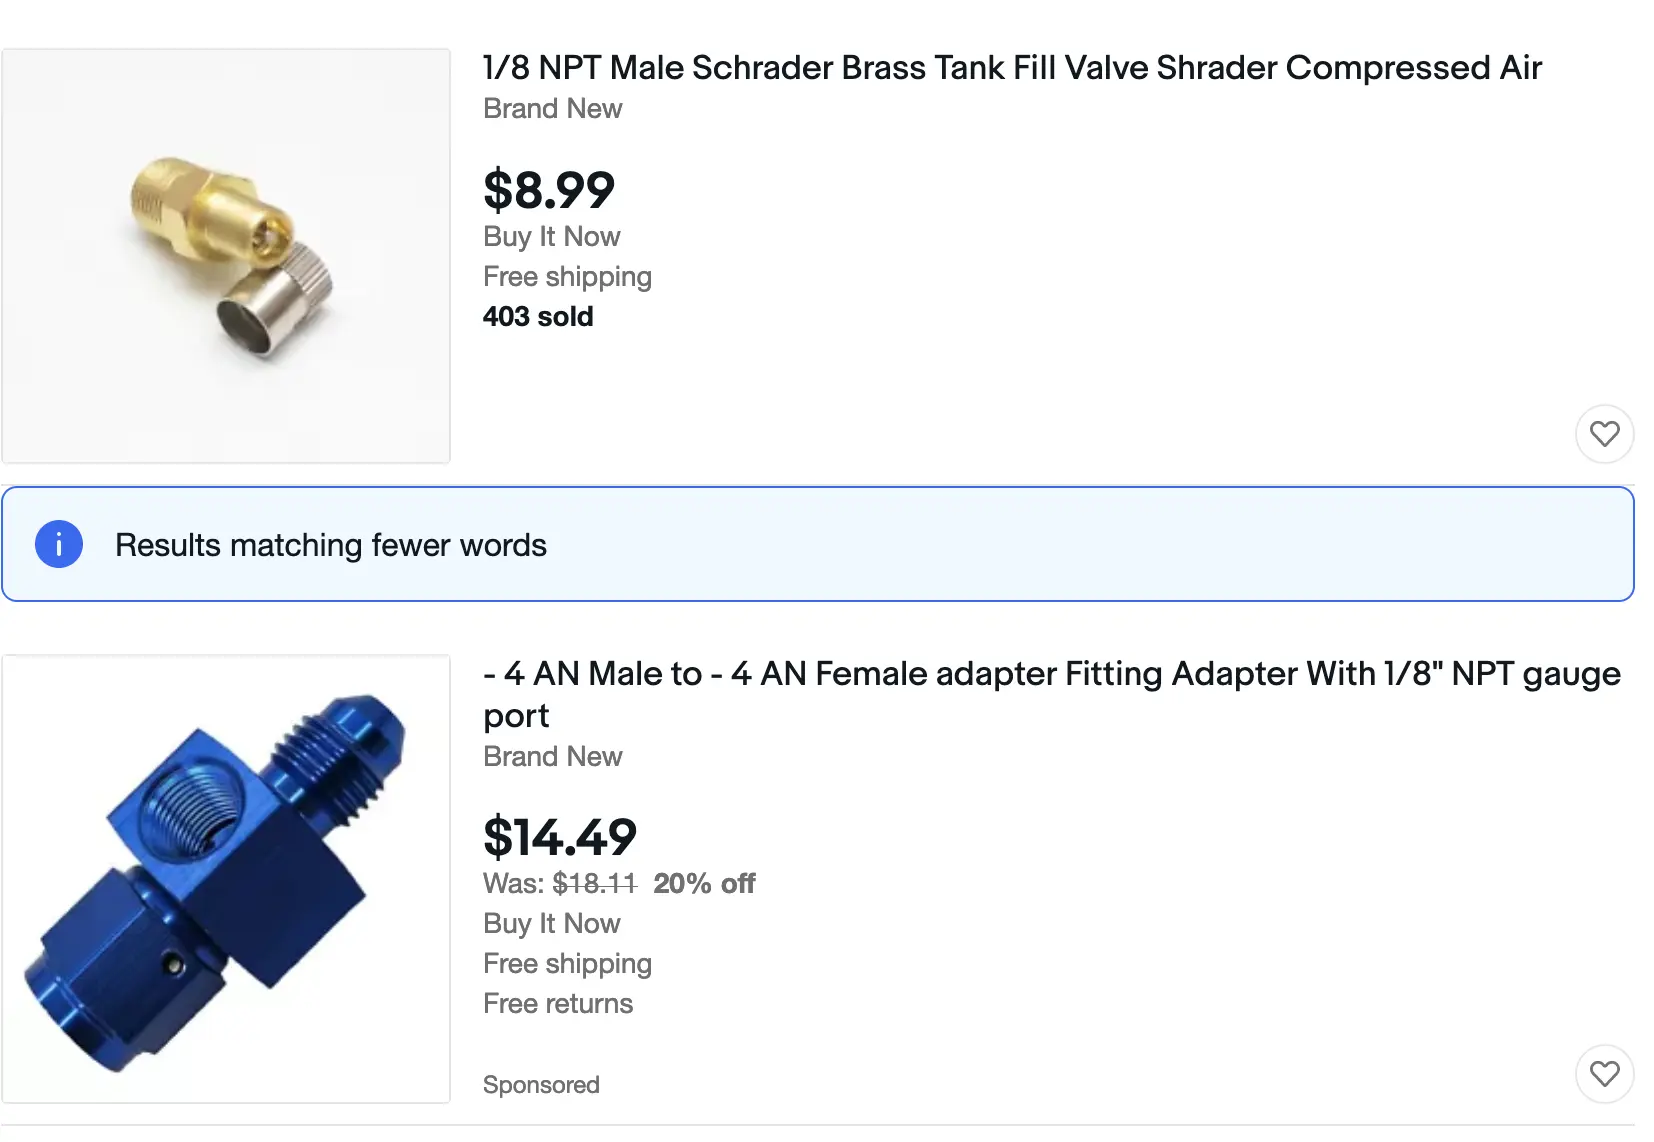Click the $8.99 price
The height and width of the screenshot is (1142, 1654).
(549, 190)
